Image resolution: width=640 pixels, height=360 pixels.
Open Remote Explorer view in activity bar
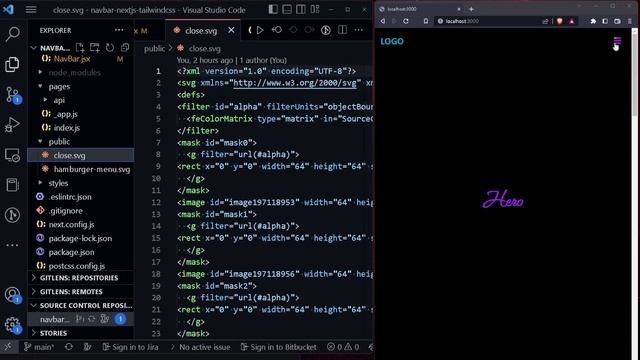pos(12,155)
